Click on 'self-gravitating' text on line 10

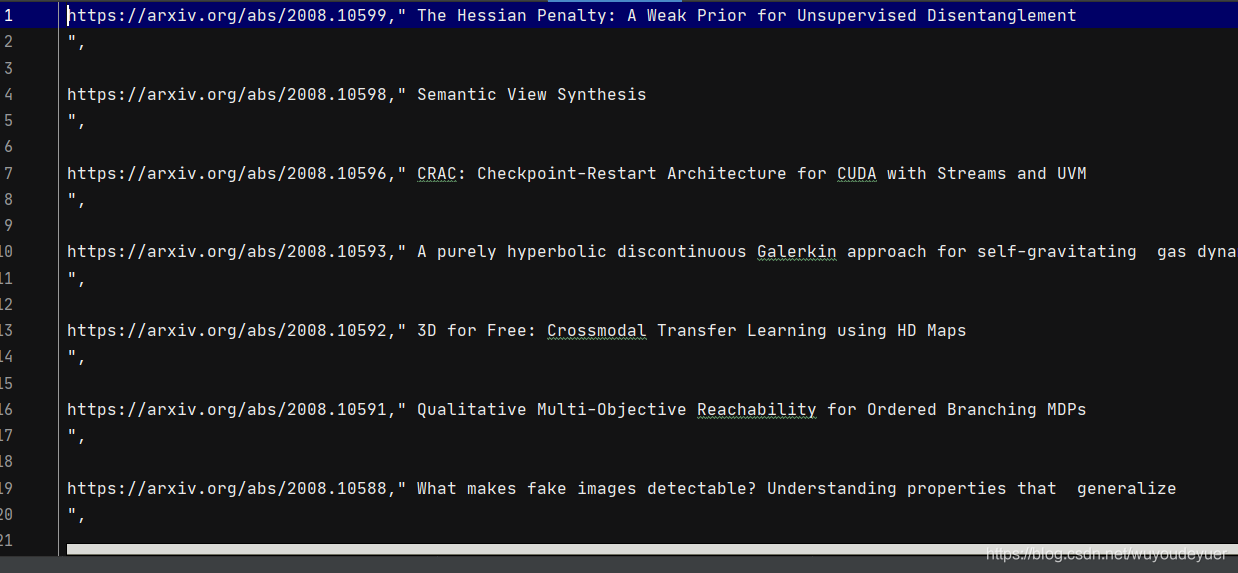click(1057, 252)
